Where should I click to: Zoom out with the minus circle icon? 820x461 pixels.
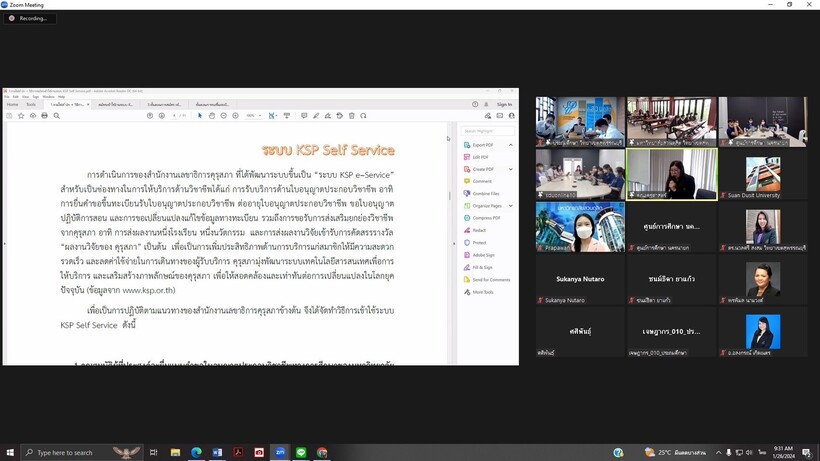pos(223,116)
